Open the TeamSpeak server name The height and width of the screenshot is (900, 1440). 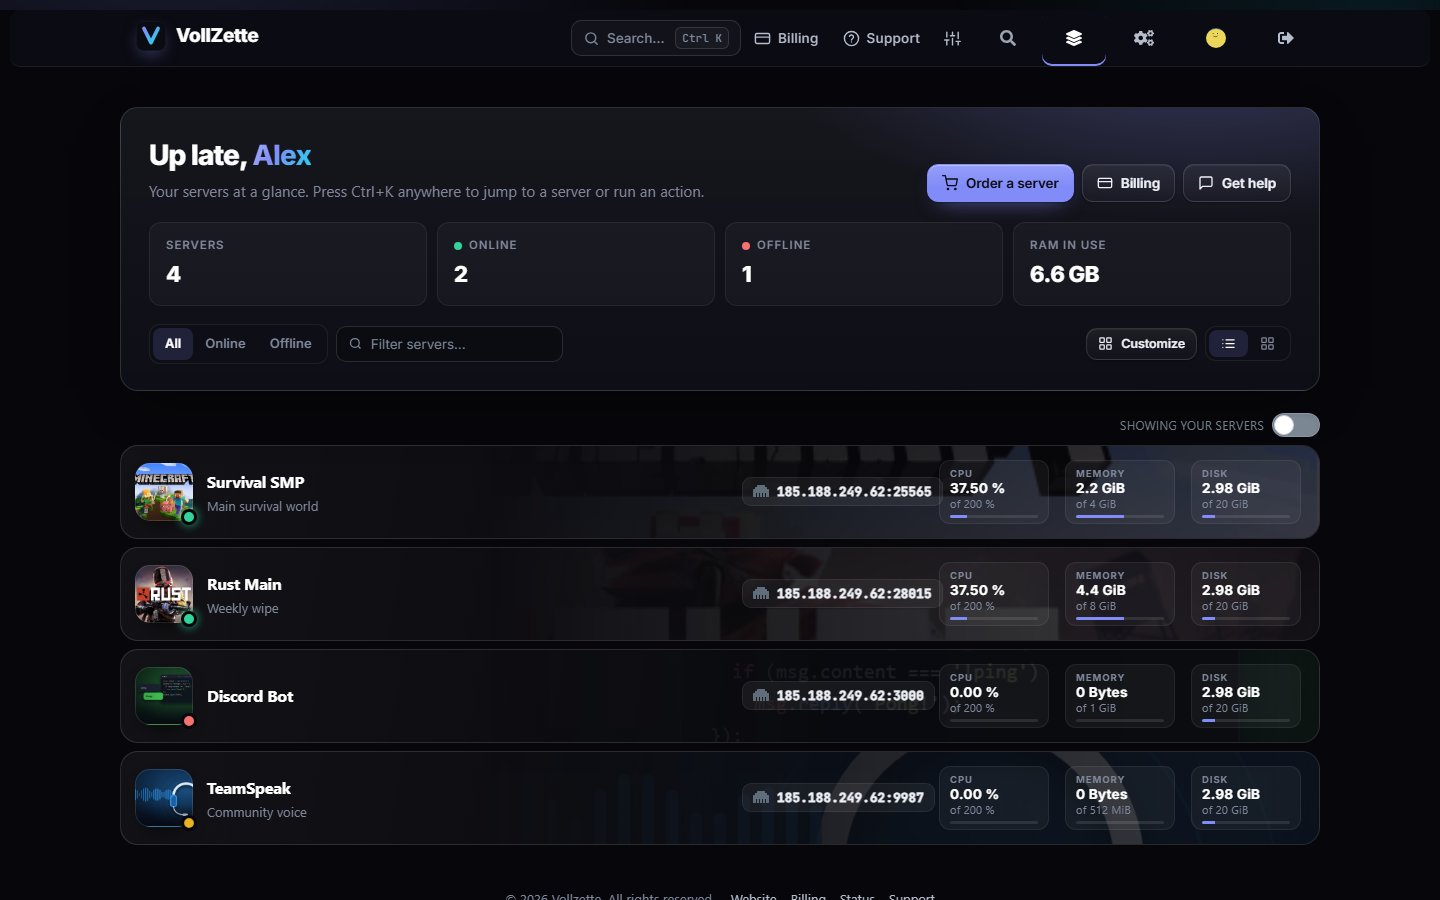tap(249, 788)
